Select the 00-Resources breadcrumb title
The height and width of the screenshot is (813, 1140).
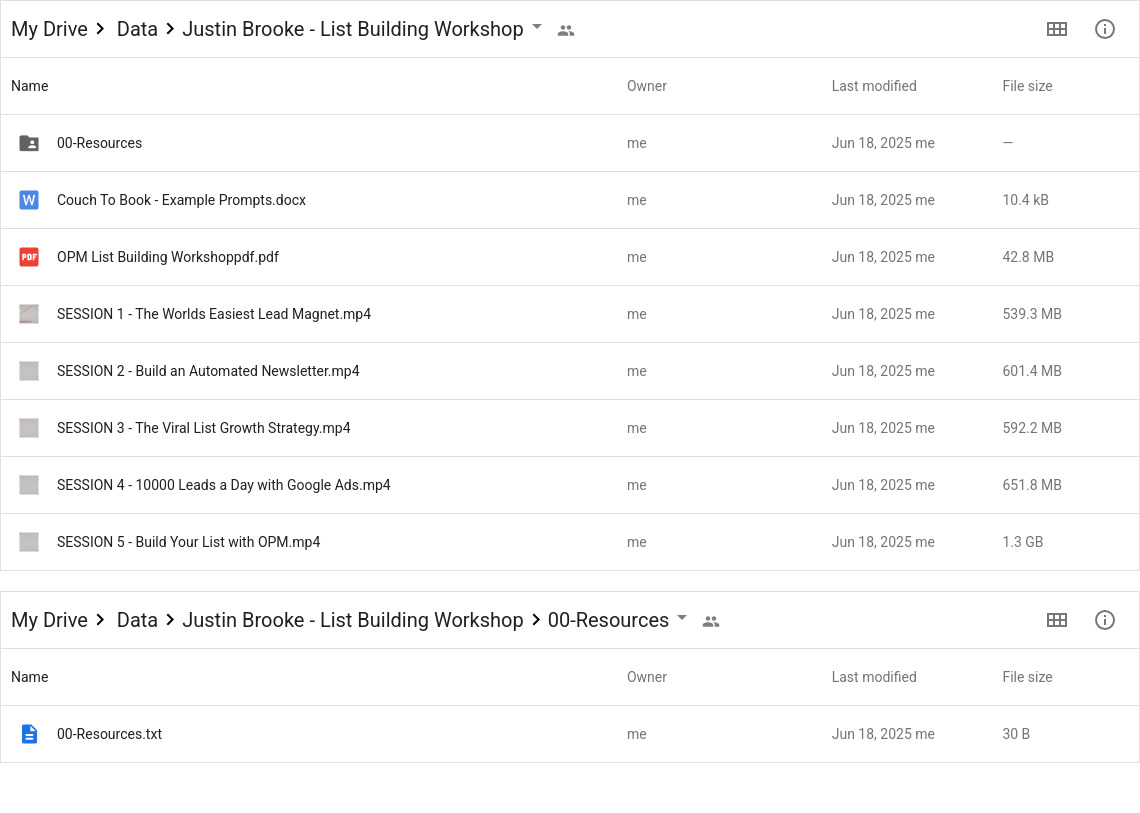coord(609,620)
